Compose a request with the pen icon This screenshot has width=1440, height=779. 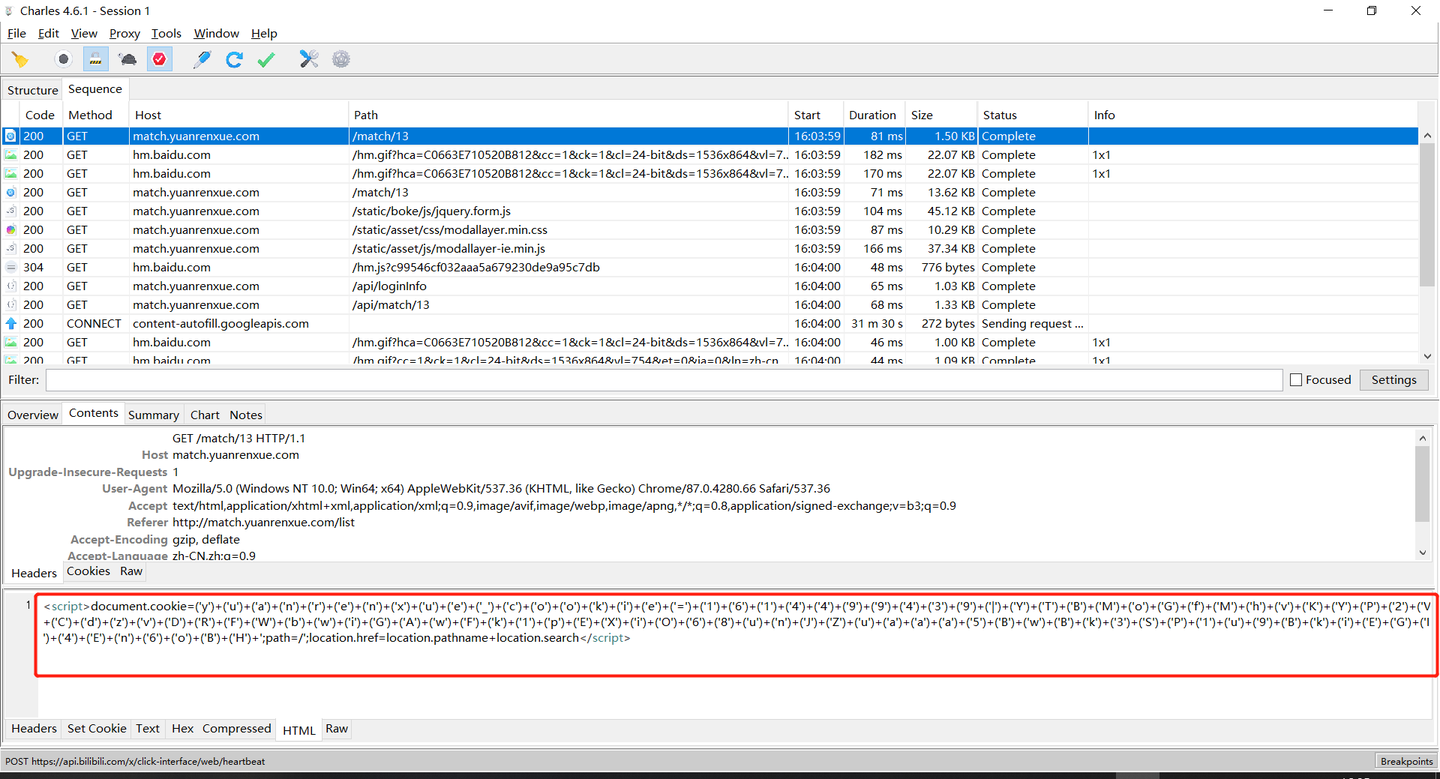[x=202, y=59]
